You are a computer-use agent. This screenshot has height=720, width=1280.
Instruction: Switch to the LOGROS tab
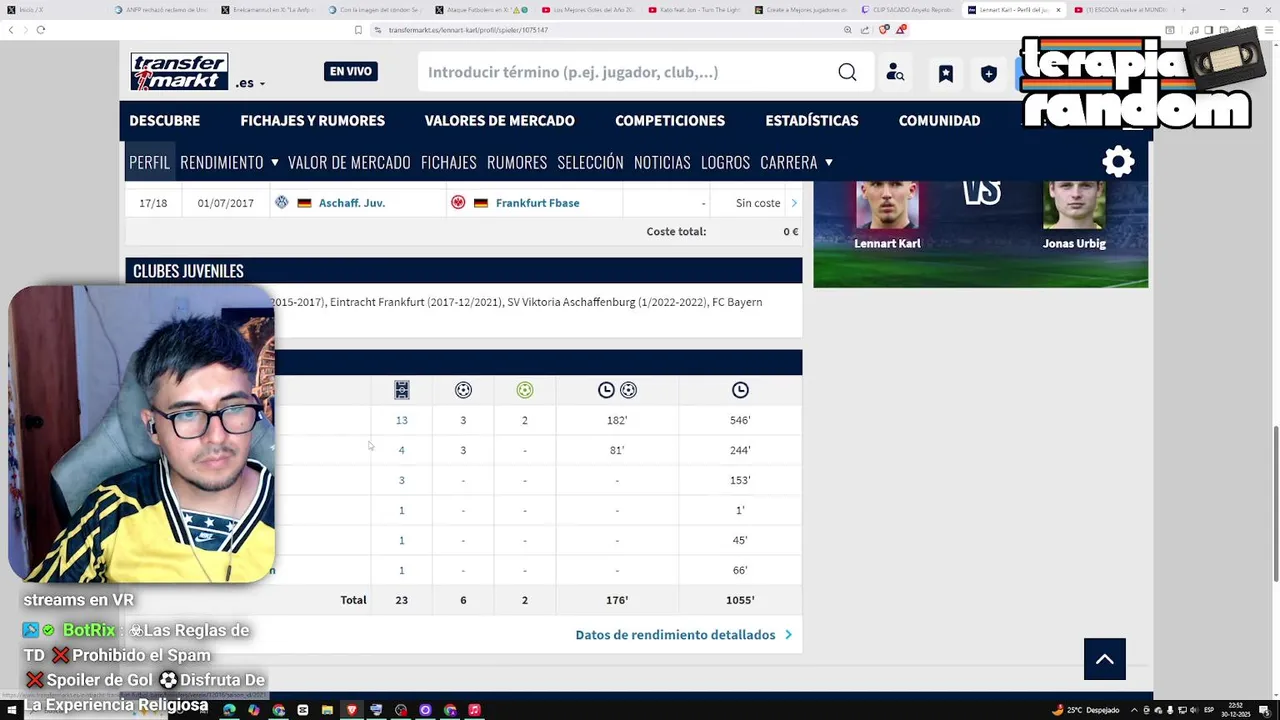(x=725, y=162)
